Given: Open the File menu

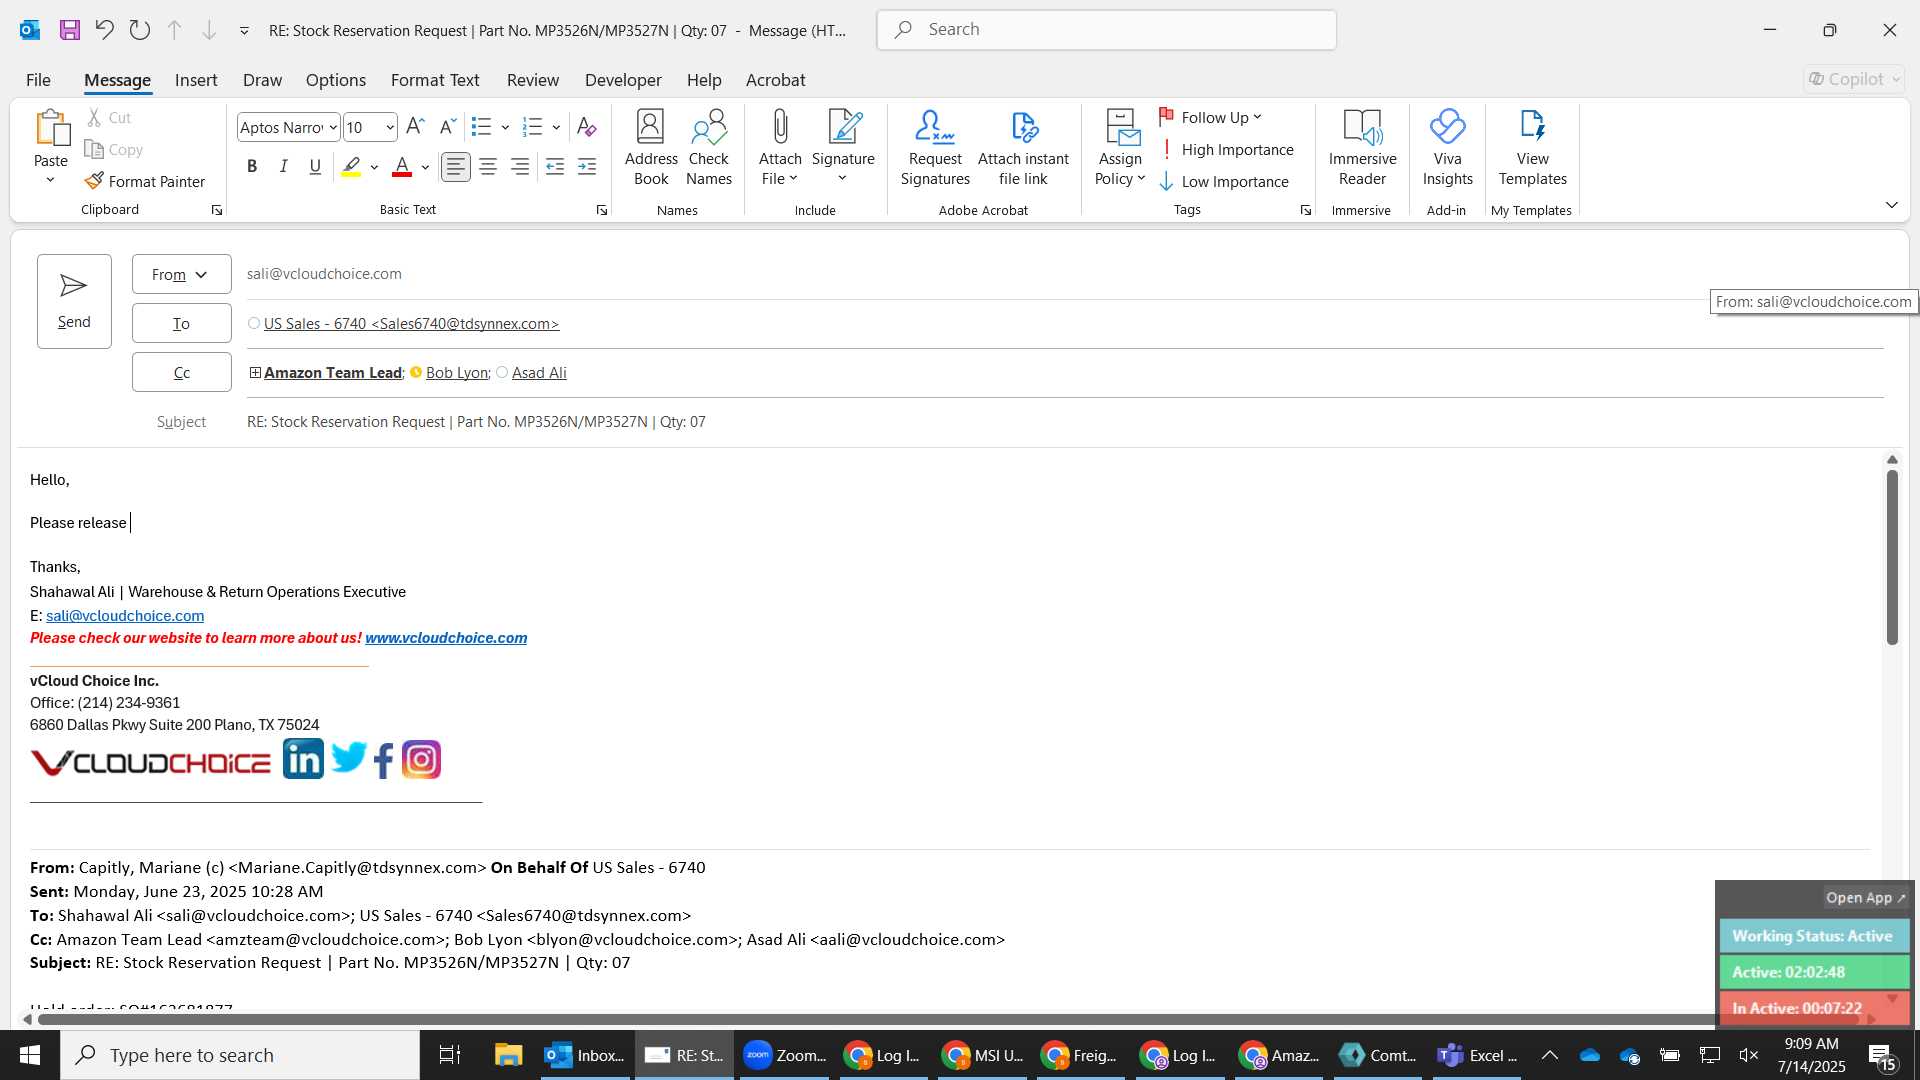Looking at the screenshot, I should coord(38,80).
